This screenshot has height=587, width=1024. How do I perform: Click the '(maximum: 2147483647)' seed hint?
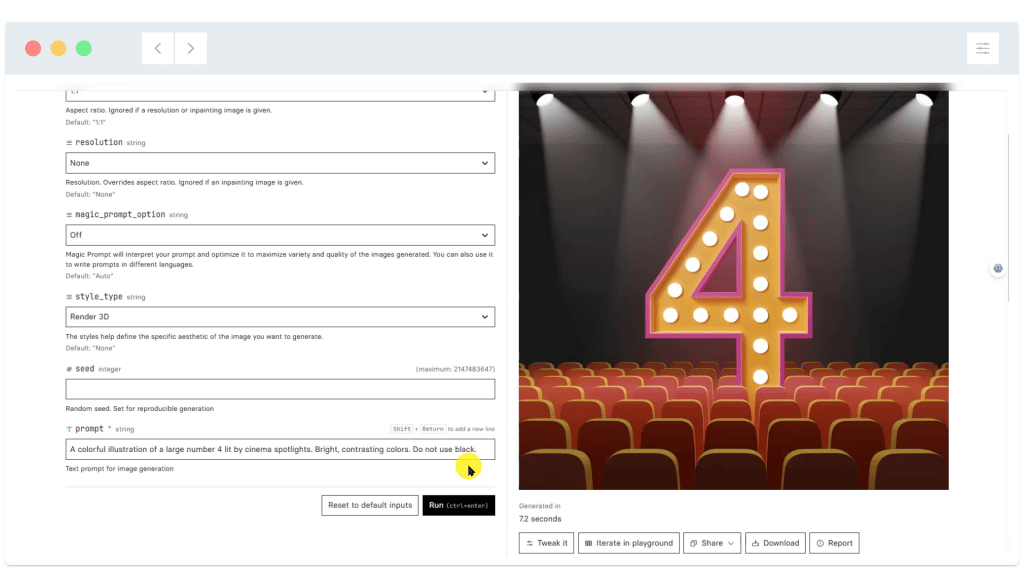point(455,370)
